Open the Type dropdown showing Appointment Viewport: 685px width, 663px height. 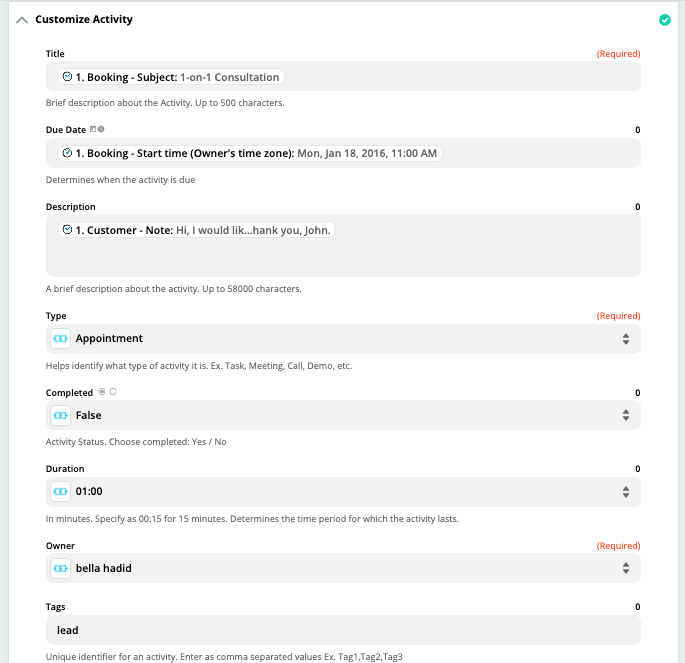click(x=343, y=338)
